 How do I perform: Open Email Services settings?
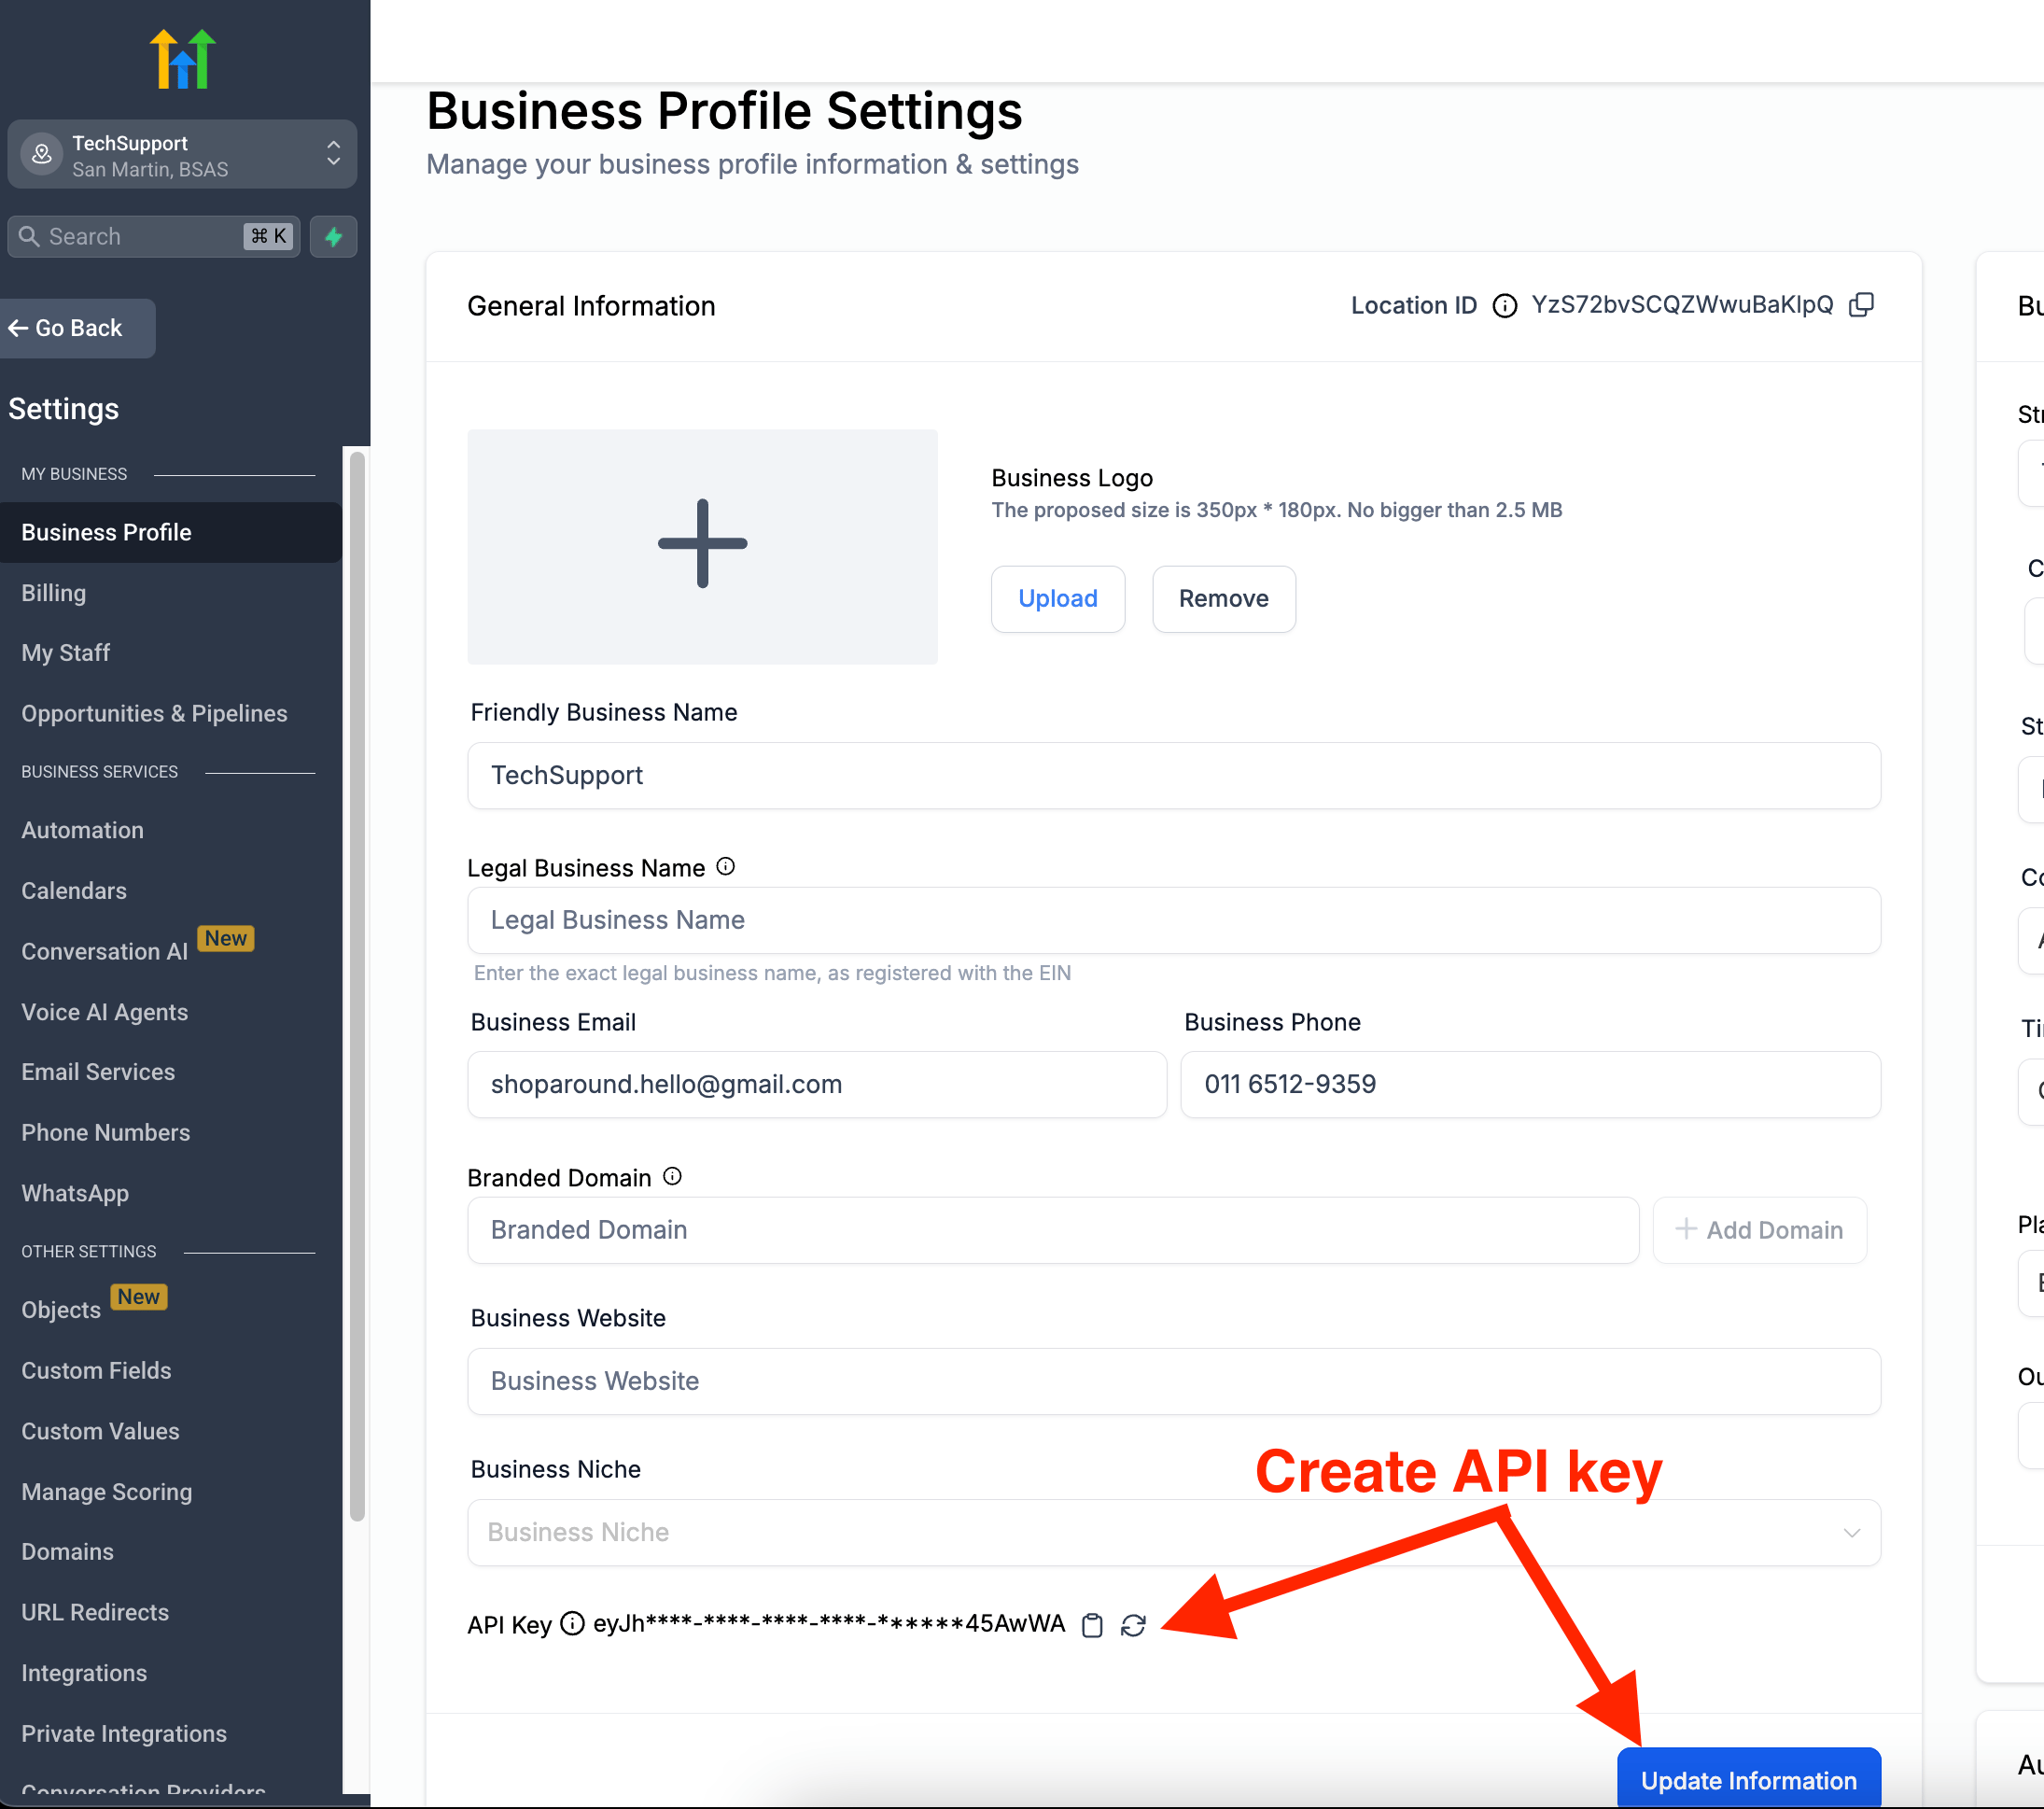pos(98,1072)
